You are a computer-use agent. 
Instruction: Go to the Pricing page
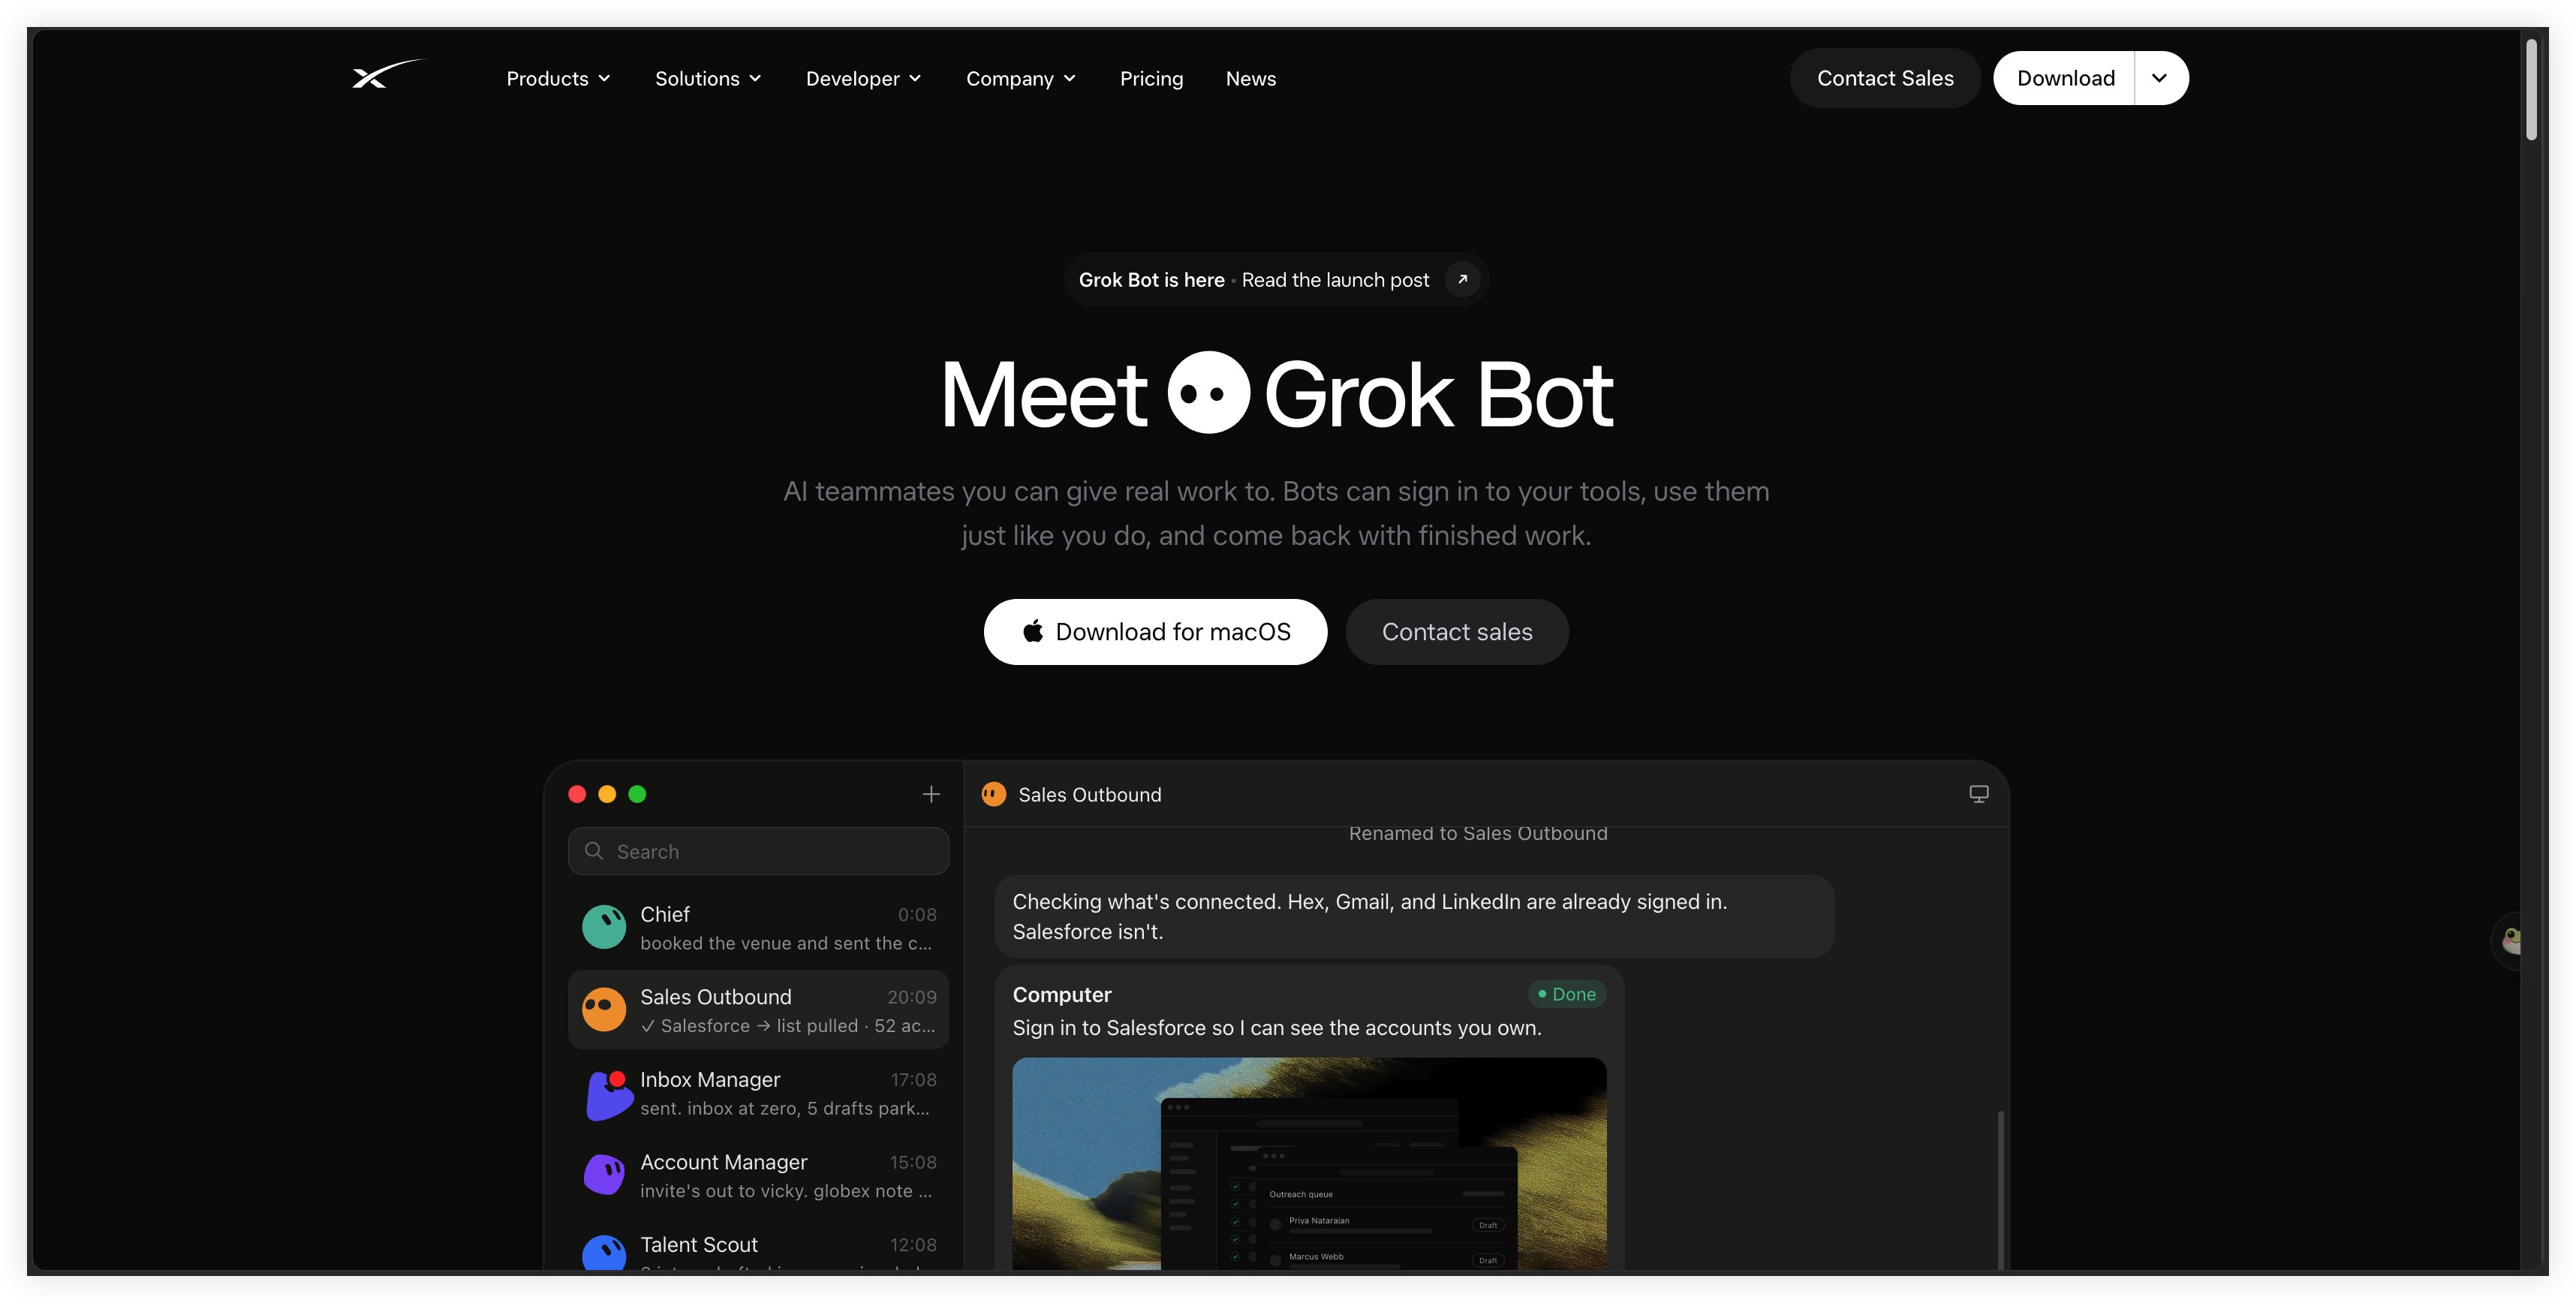1151,78
